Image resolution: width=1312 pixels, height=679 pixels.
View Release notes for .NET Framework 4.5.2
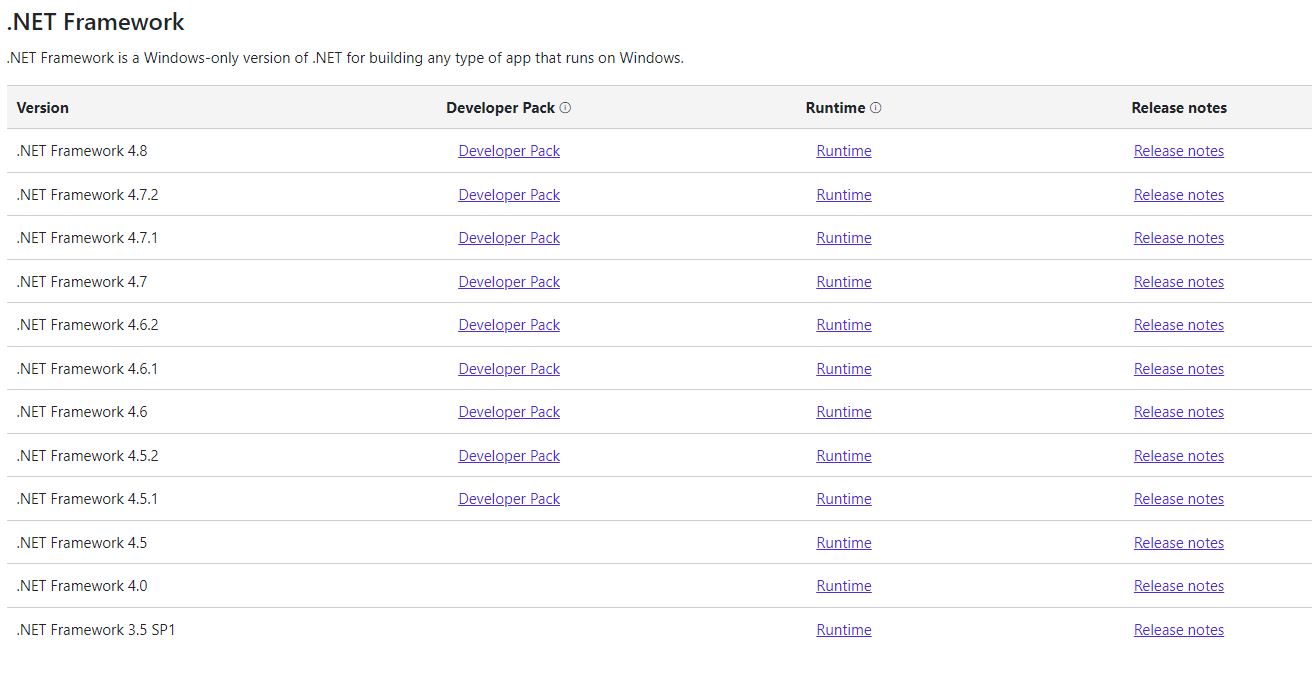pyautogui.click(x=1179, y=456)
